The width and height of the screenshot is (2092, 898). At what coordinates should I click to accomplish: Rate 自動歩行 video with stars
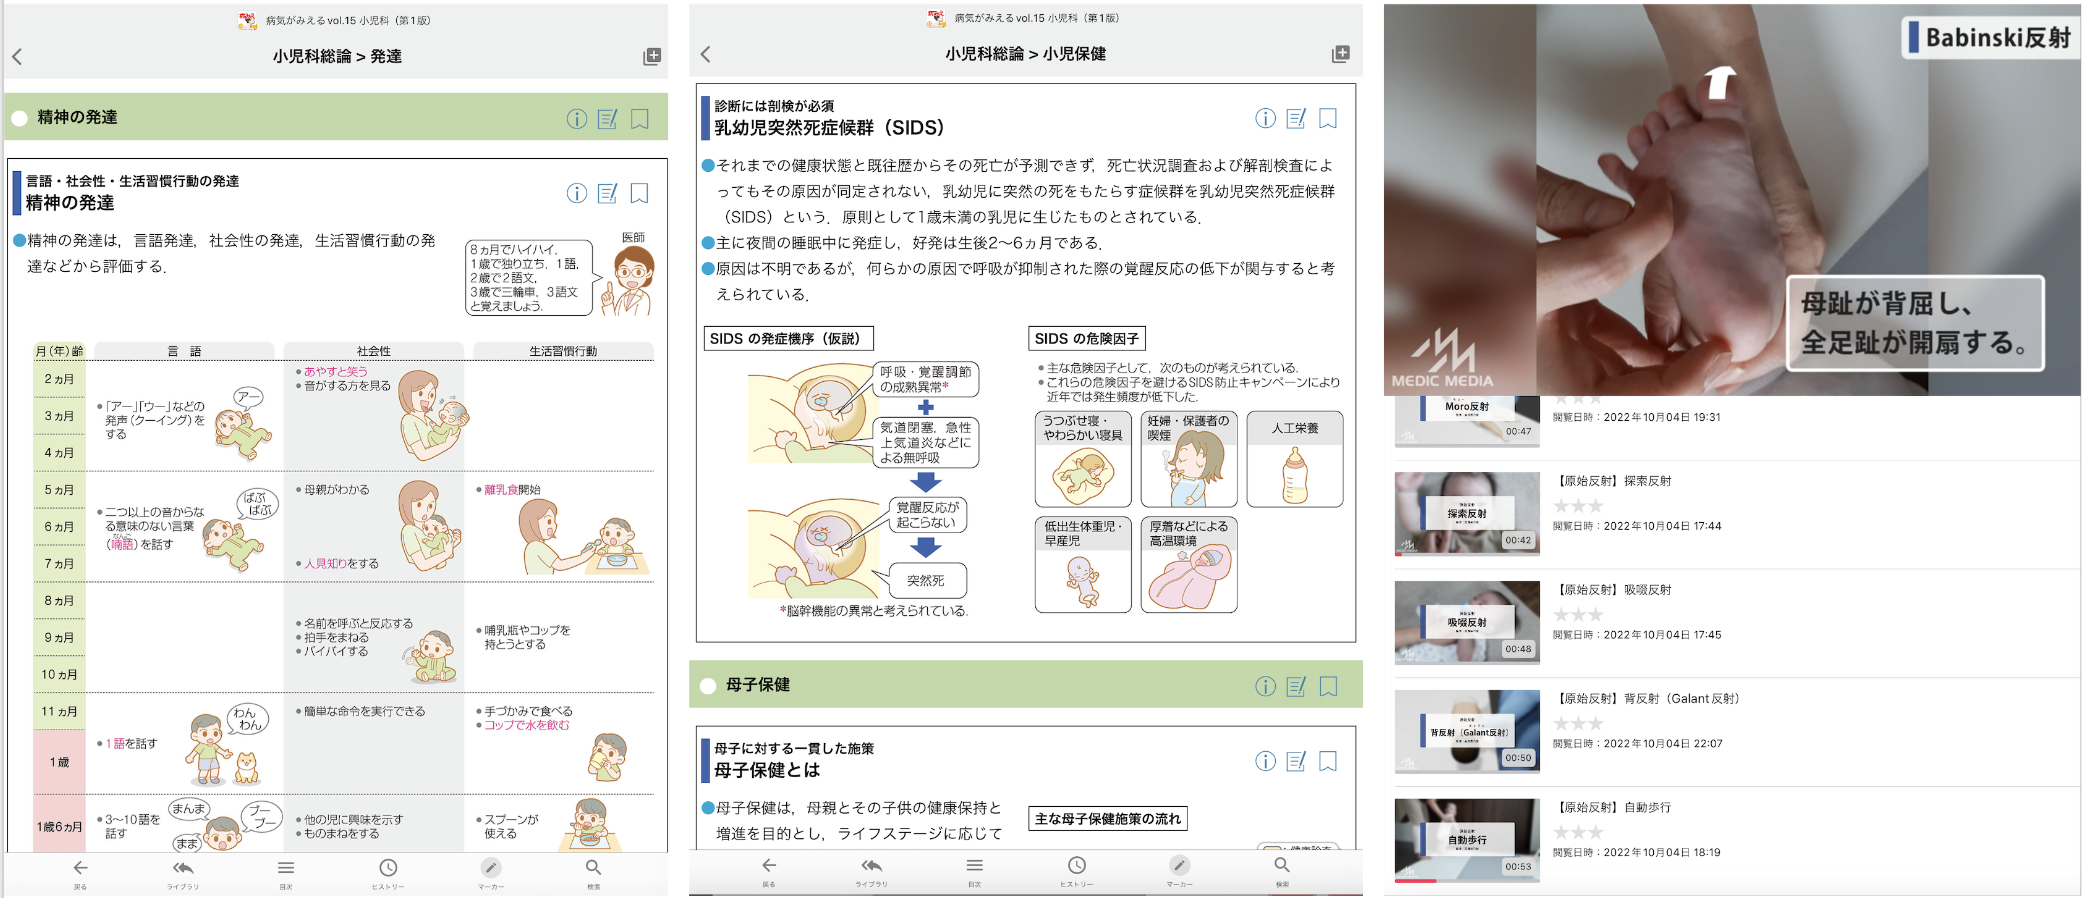click(x=1578, y=833)
